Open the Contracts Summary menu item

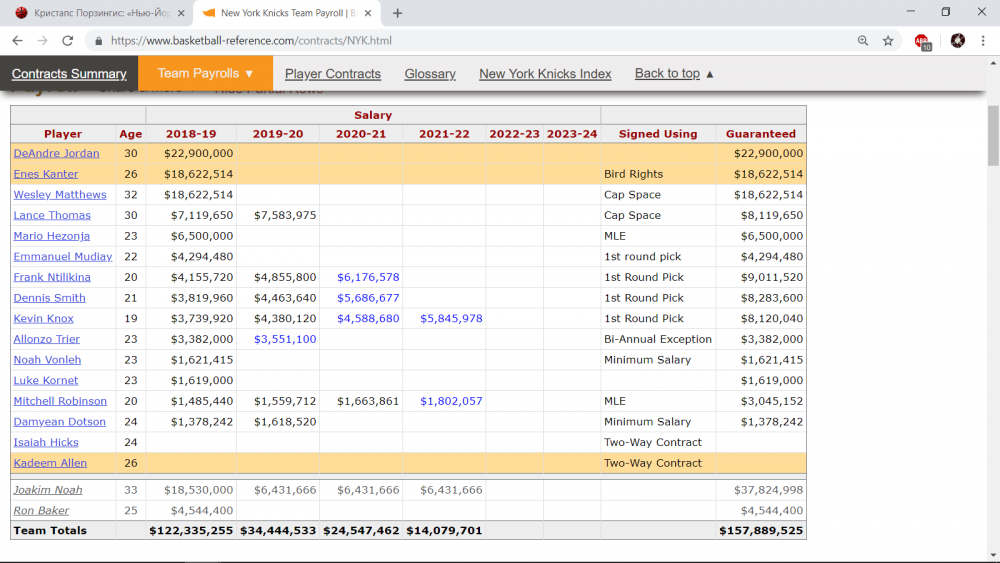click(x=69, y=74)
